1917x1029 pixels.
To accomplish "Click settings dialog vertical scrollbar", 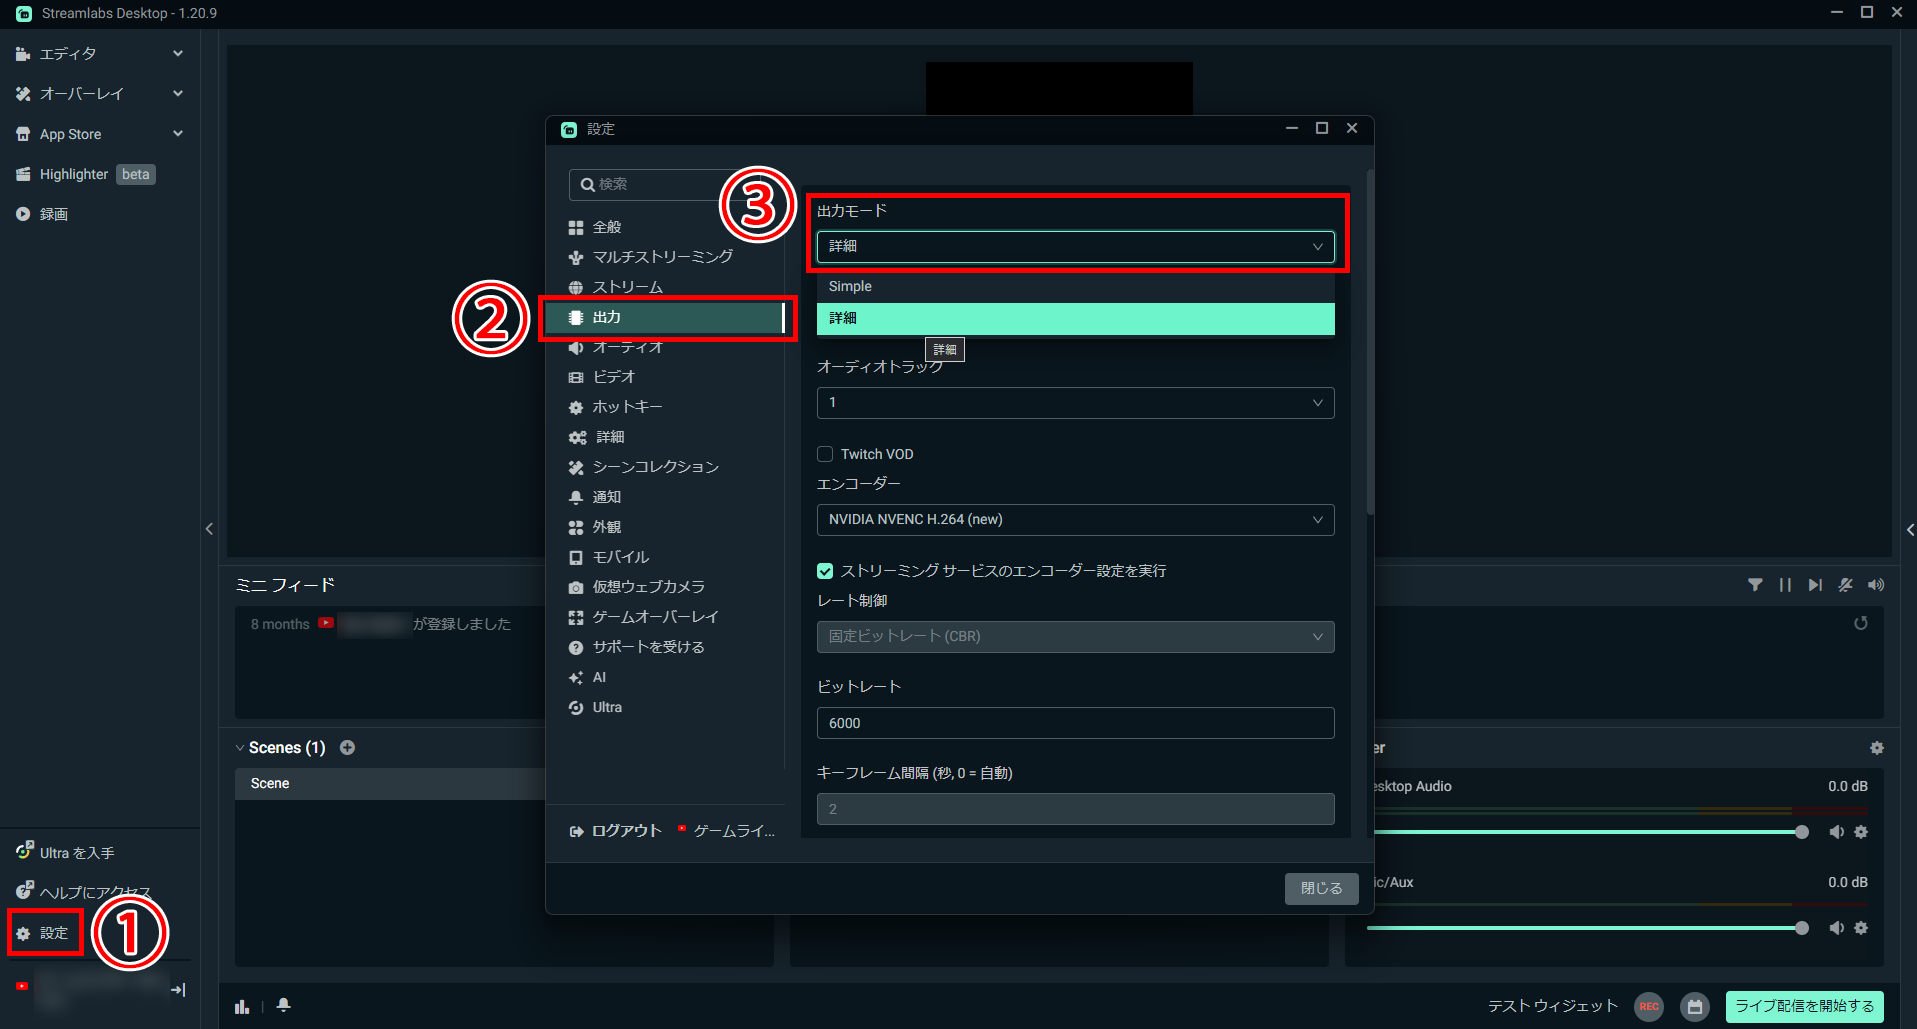I will [x=1370, y=342].
